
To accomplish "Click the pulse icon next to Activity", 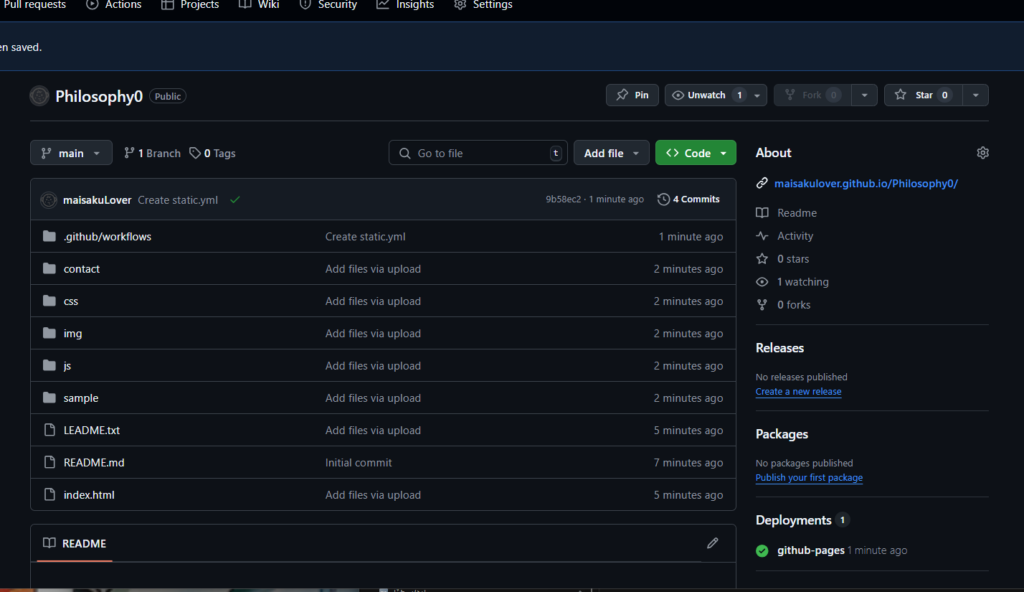I will coord(761,236).
